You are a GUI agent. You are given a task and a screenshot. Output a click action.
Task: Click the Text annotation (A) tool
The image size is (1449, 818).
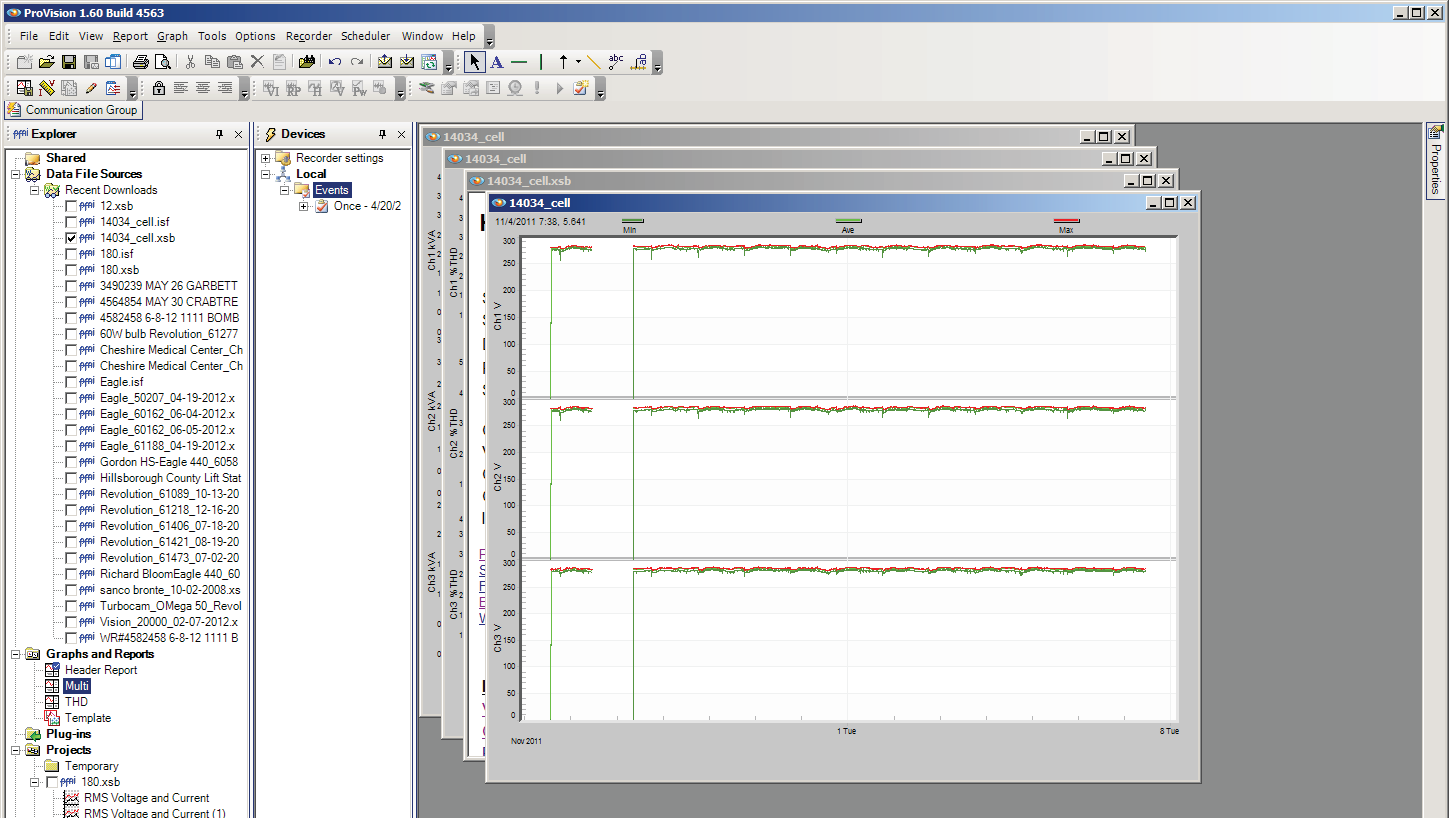pyautogui.click(x=497, y=61)
